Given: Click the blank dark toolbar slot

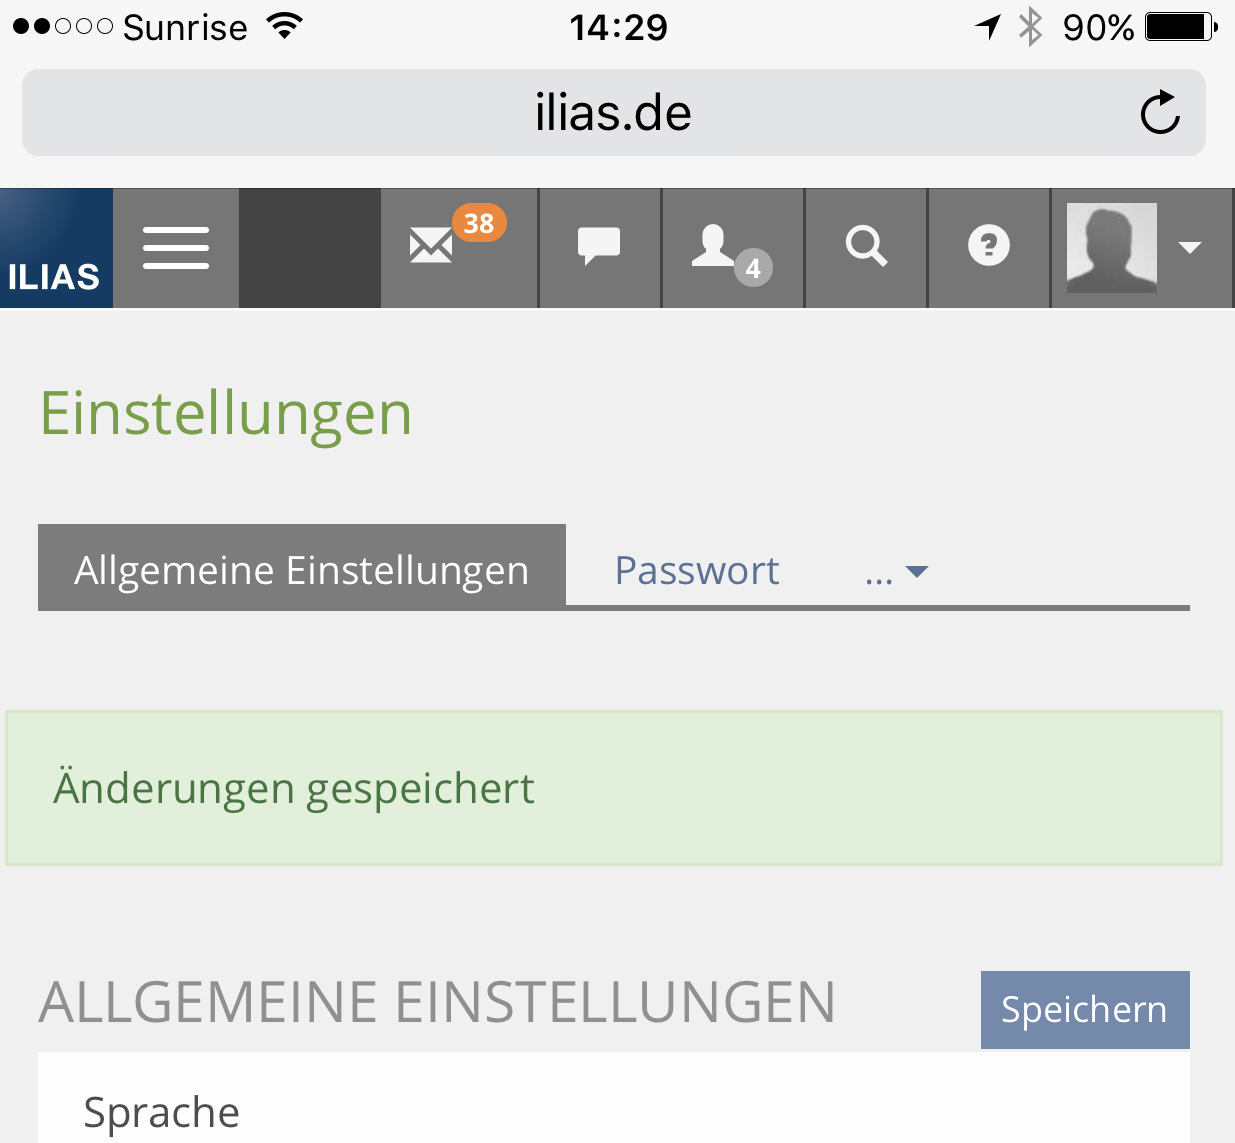Looking at the screenshot, I should point(310,248).
